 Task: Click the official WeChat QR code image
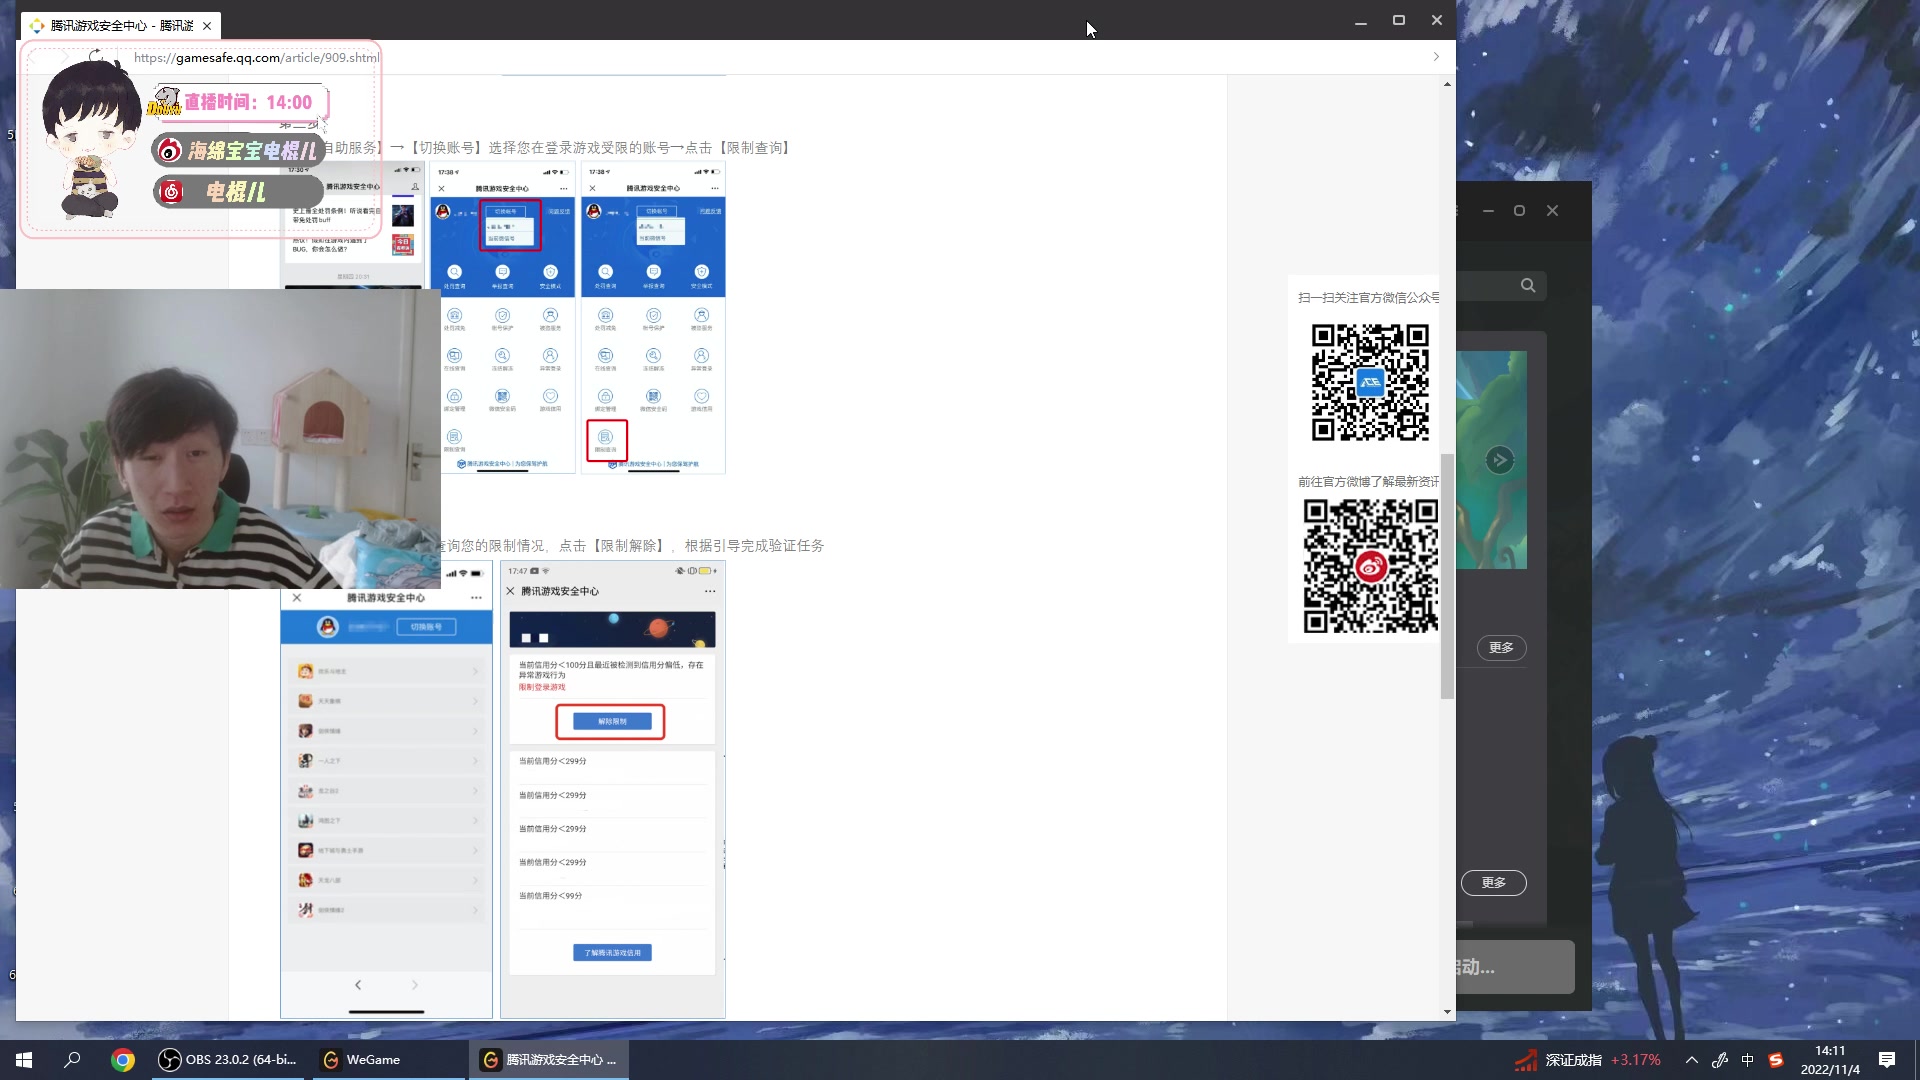click(1370, 382)
